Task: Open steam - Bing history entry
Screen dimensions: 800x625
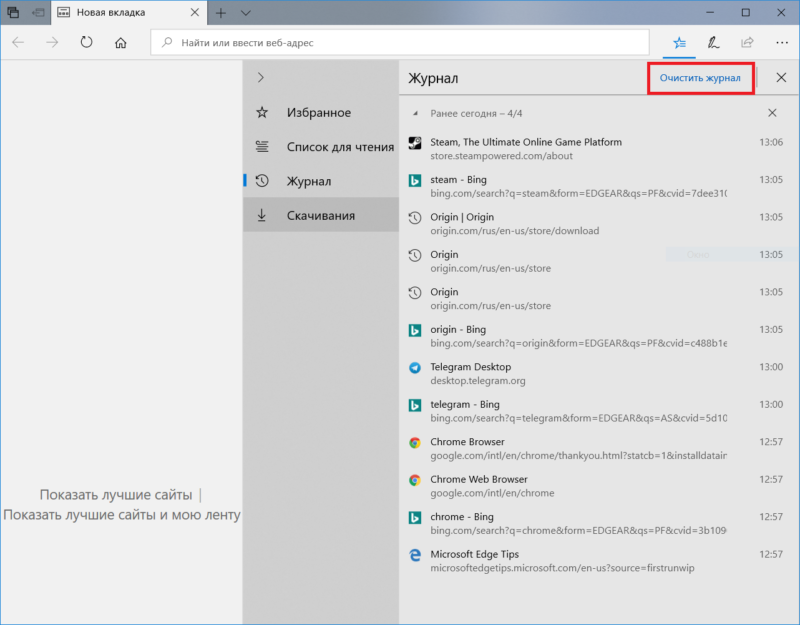Action: [598, 186]
